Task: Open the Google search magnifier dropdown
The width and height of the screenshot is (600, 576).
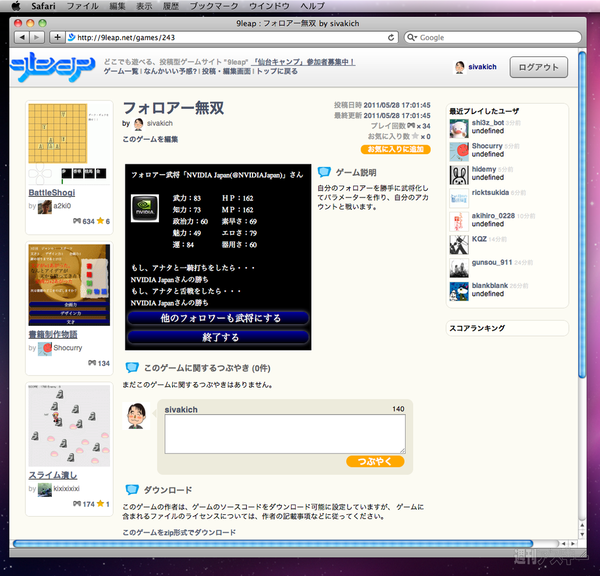Action: pos(412,38)
